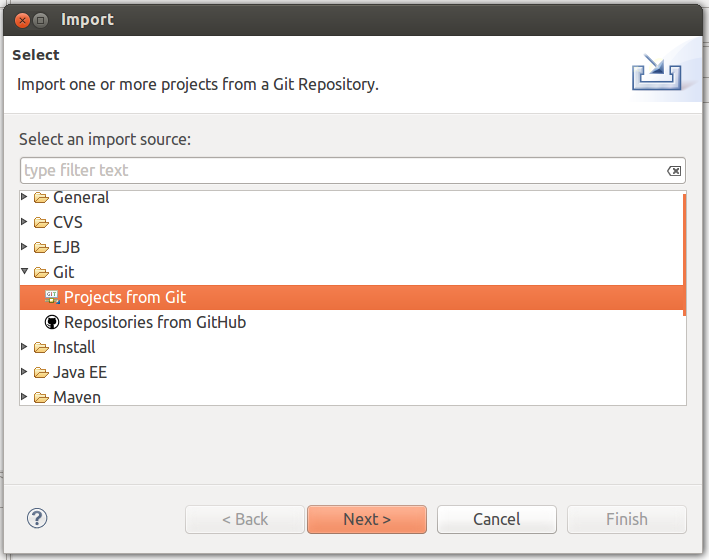Expand the Install category arrow

click(24, 346)
